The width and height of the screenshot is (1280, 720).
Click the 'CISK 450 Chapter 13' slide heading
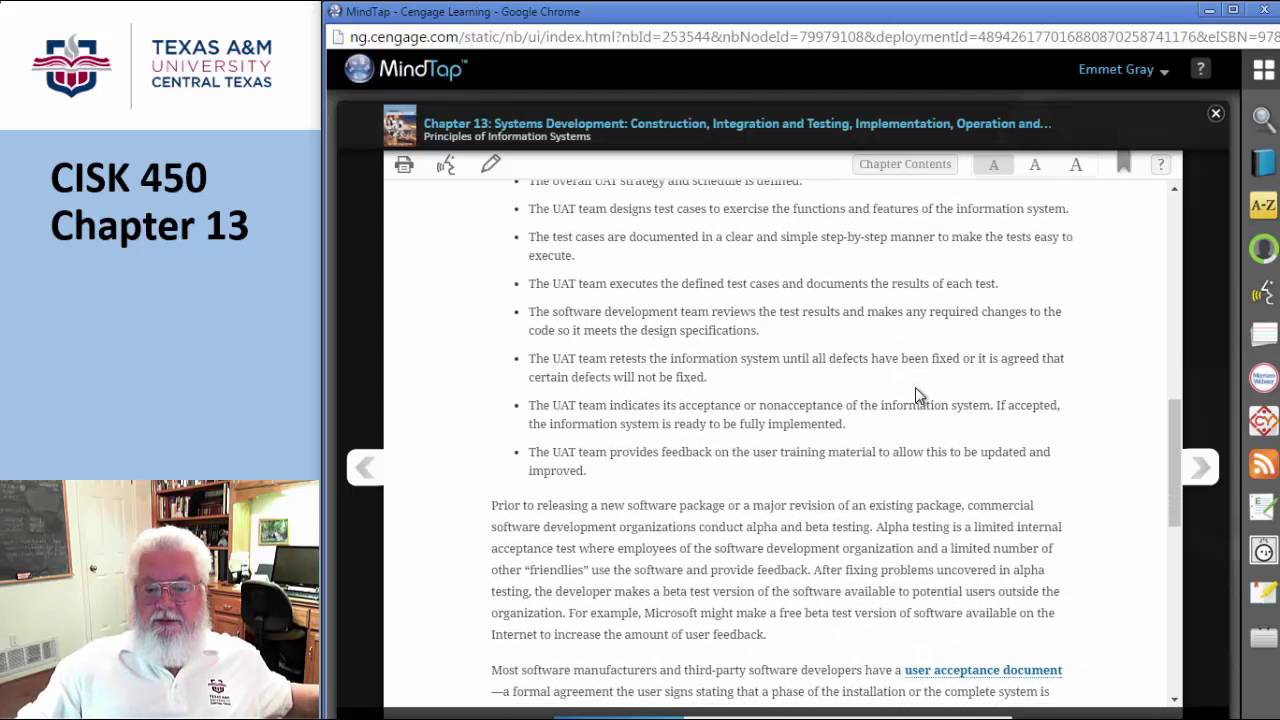[149, 202]
